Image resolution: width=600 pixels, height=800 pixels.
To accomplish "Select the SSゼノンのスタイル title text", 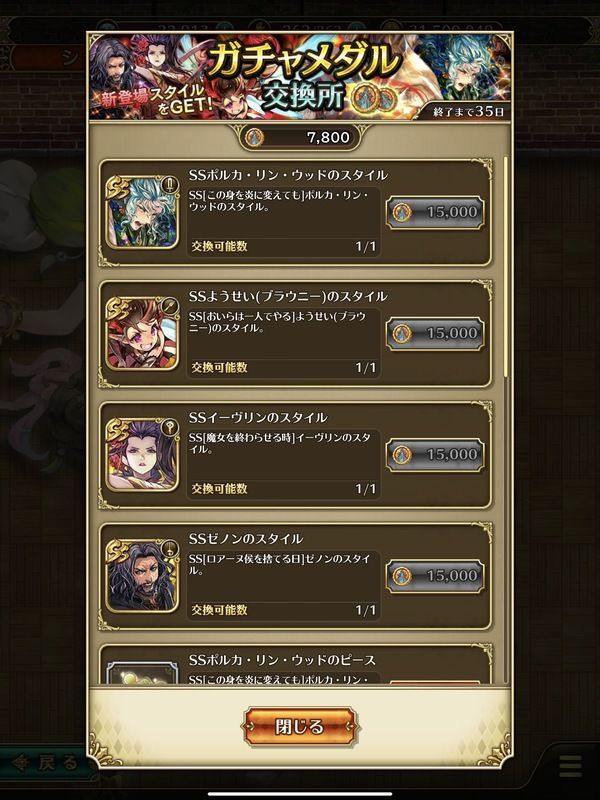I will tap(246, 539).
